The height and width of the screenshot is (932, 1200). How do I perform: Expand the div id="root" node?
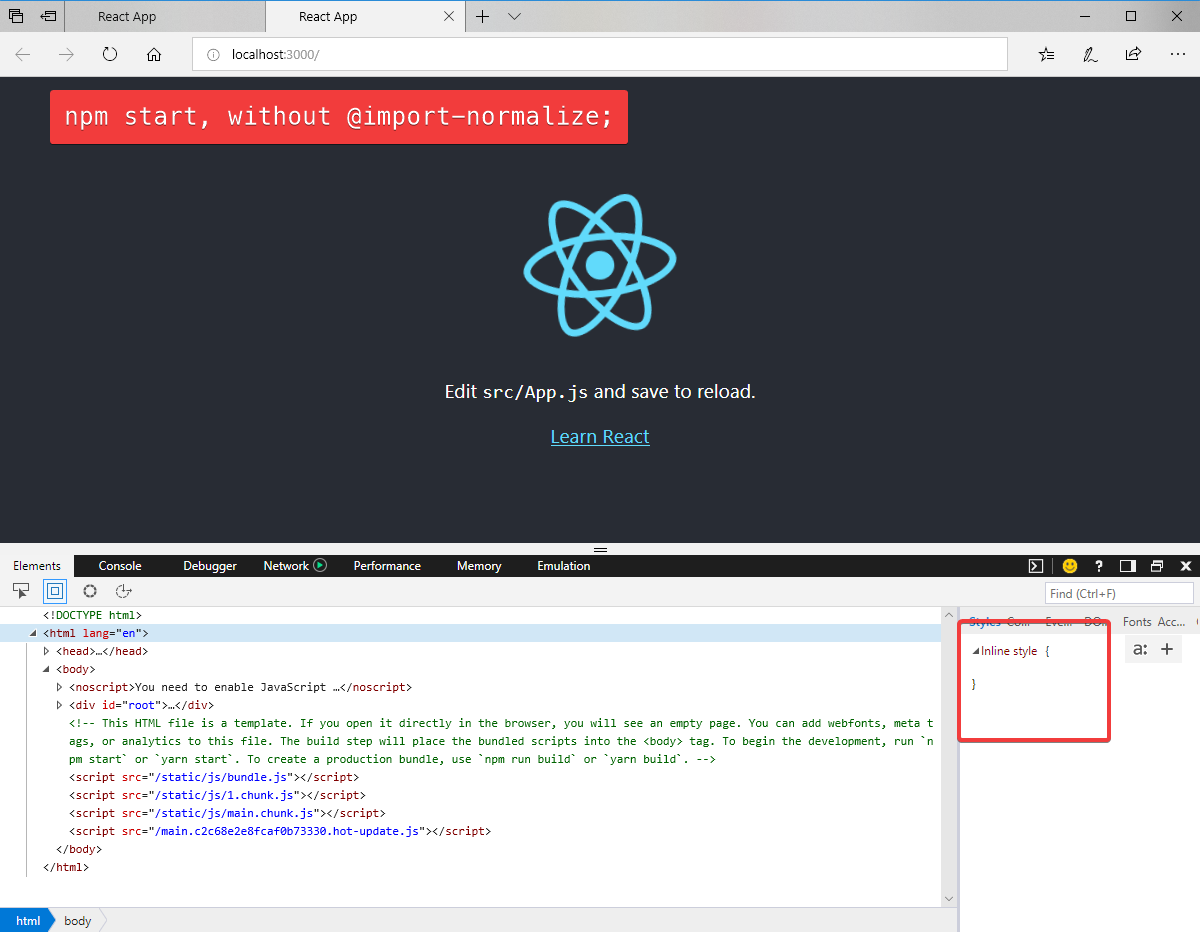pyautogui.click(x=59, y=705)
